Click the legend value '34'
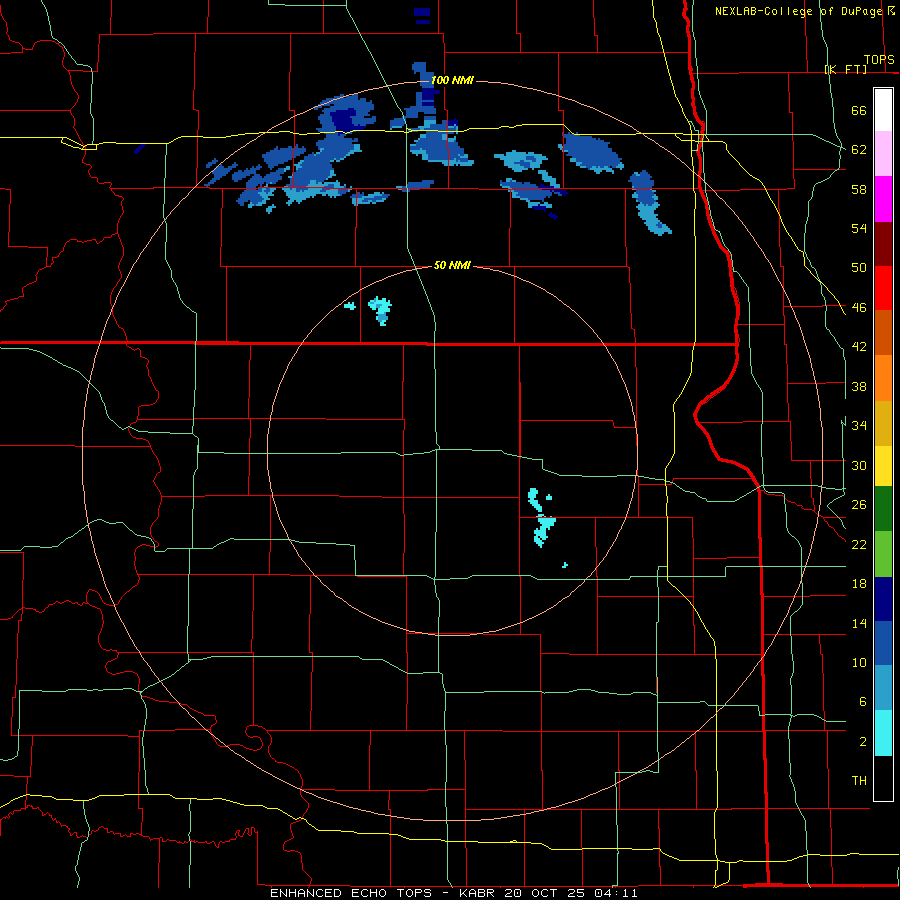The image size is (900, 900). [859, 426]
